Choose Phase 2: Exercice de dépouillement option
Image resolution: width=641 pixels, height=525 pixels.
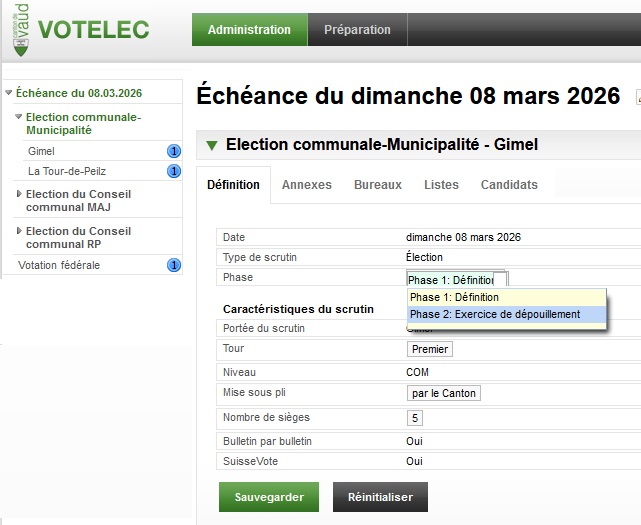pyautogui.click(x=495, y=314)
